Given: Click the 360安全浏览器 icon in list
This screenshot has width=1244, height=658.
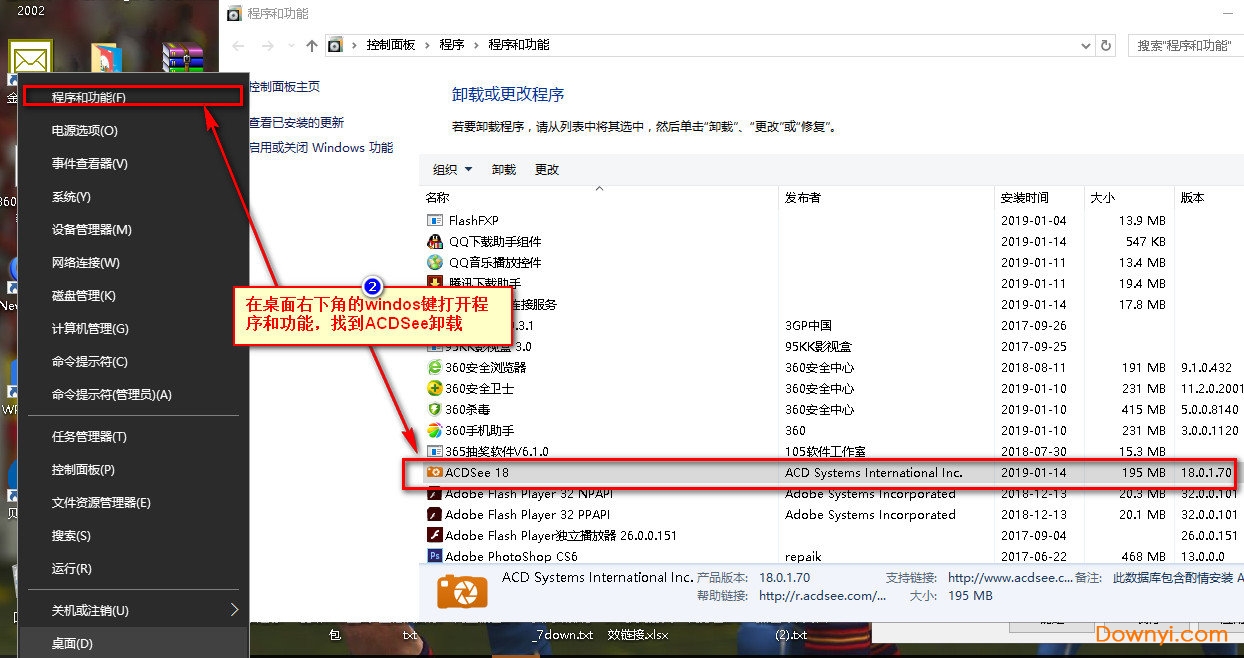Looking at the screenshot, I should point(435,367).
